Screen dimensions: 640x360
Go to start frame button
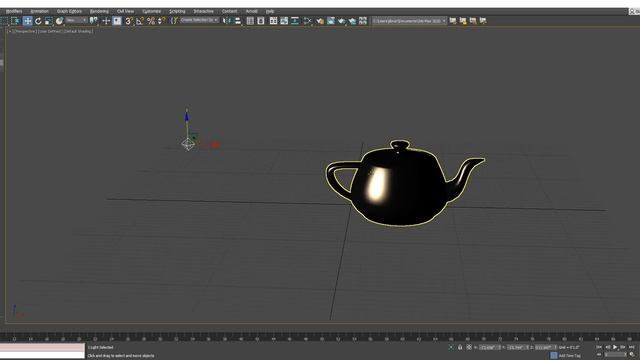[x=599, y=347]
